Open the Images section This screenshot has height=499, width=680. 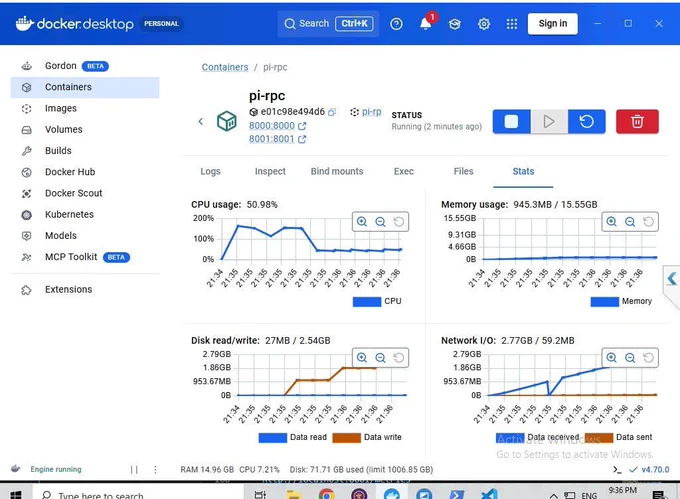coord(85,108)
